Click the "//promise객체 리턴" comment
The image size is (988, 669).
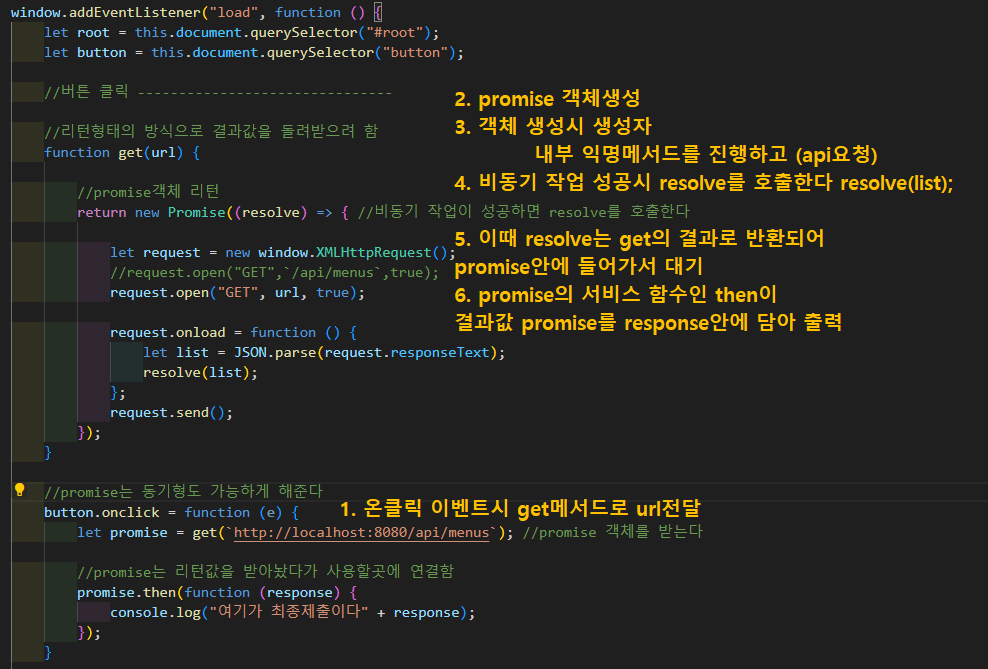148,192
